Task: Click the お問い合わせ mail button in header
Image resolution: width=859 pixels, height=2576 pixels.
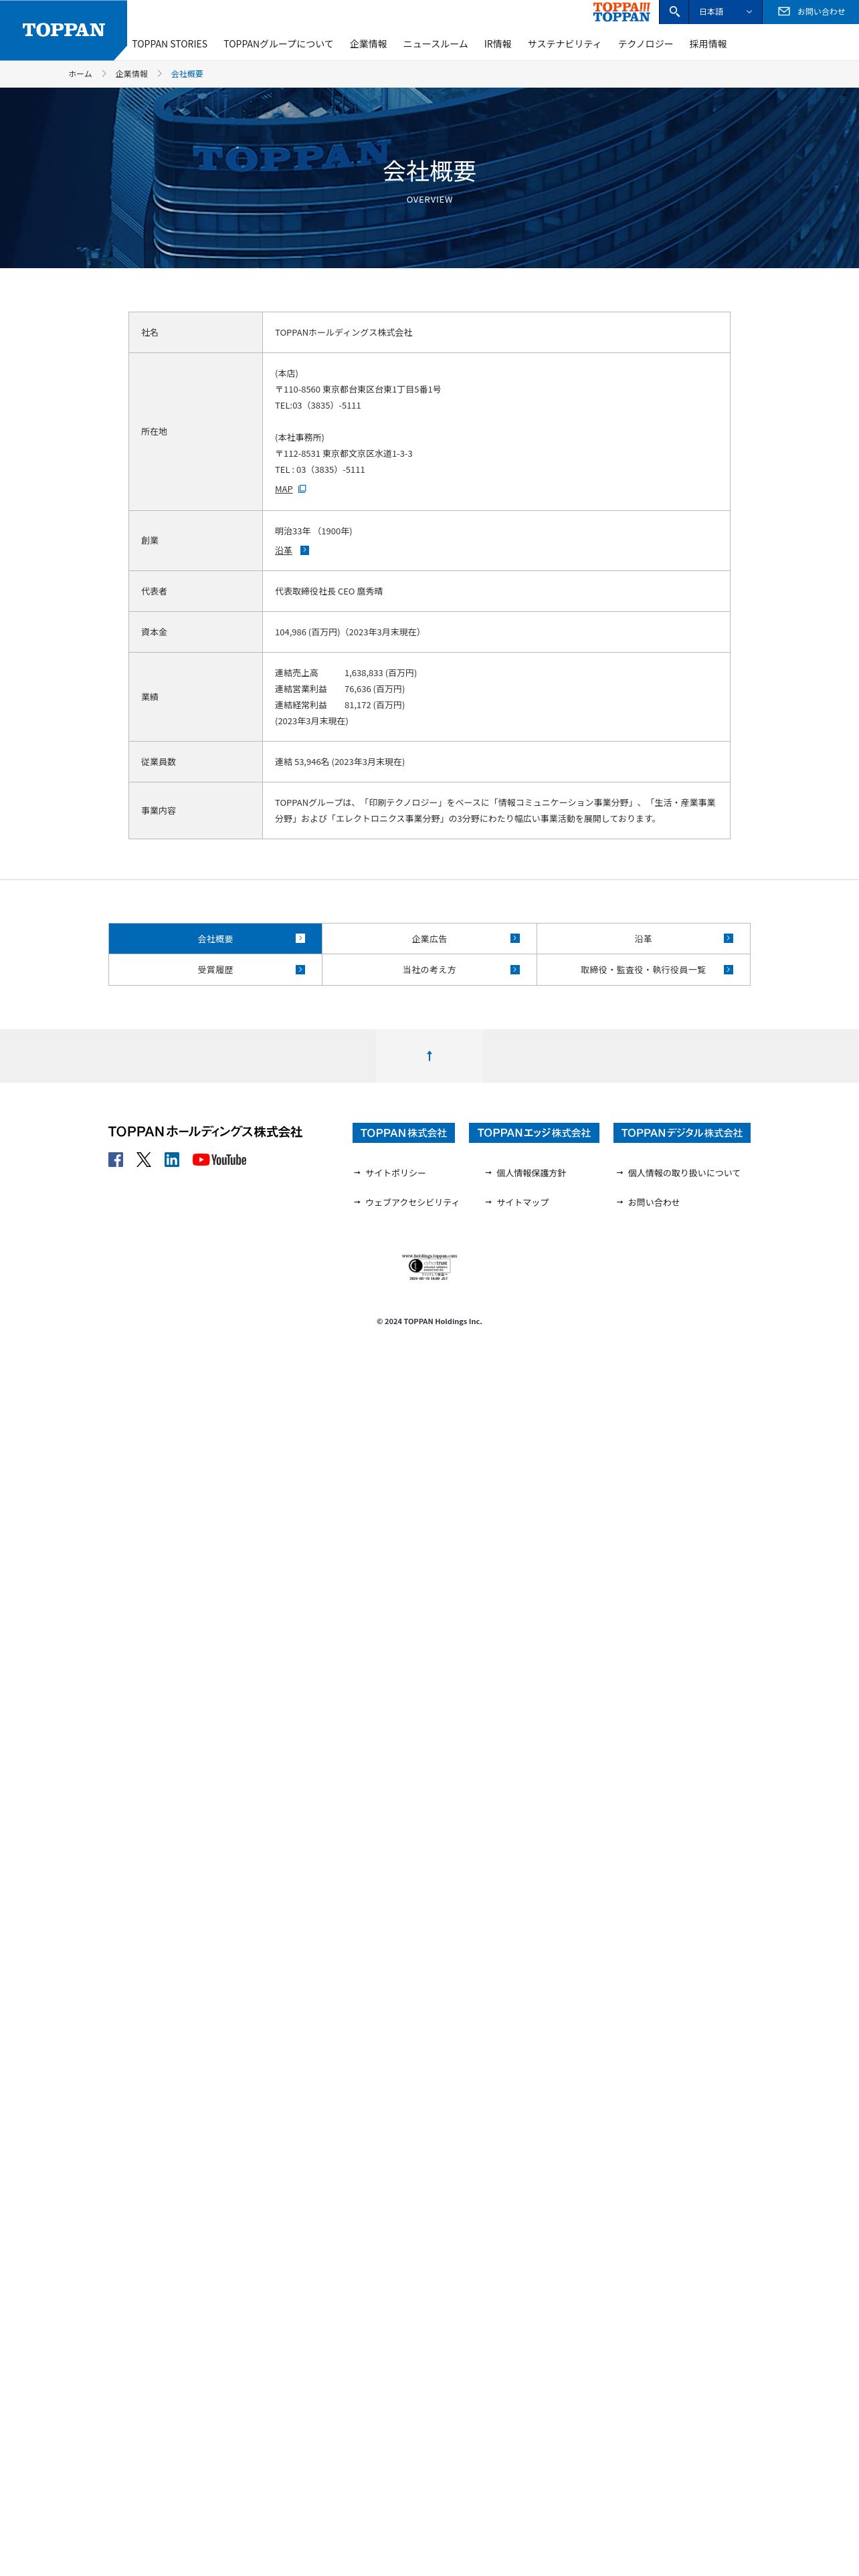Action: tap(811, 12)
